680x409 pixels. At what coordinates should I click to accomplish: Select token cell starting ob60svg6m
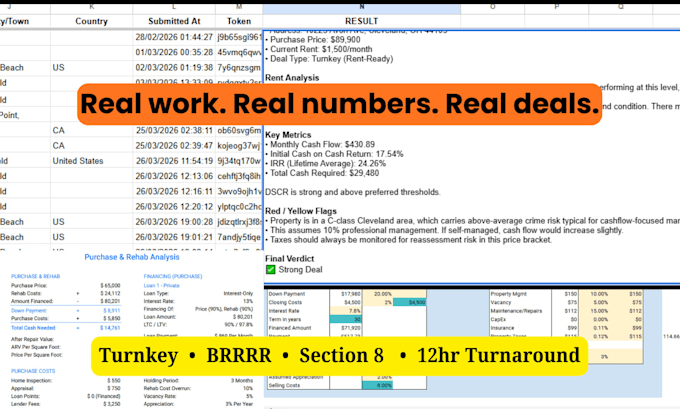coord(239,131)
